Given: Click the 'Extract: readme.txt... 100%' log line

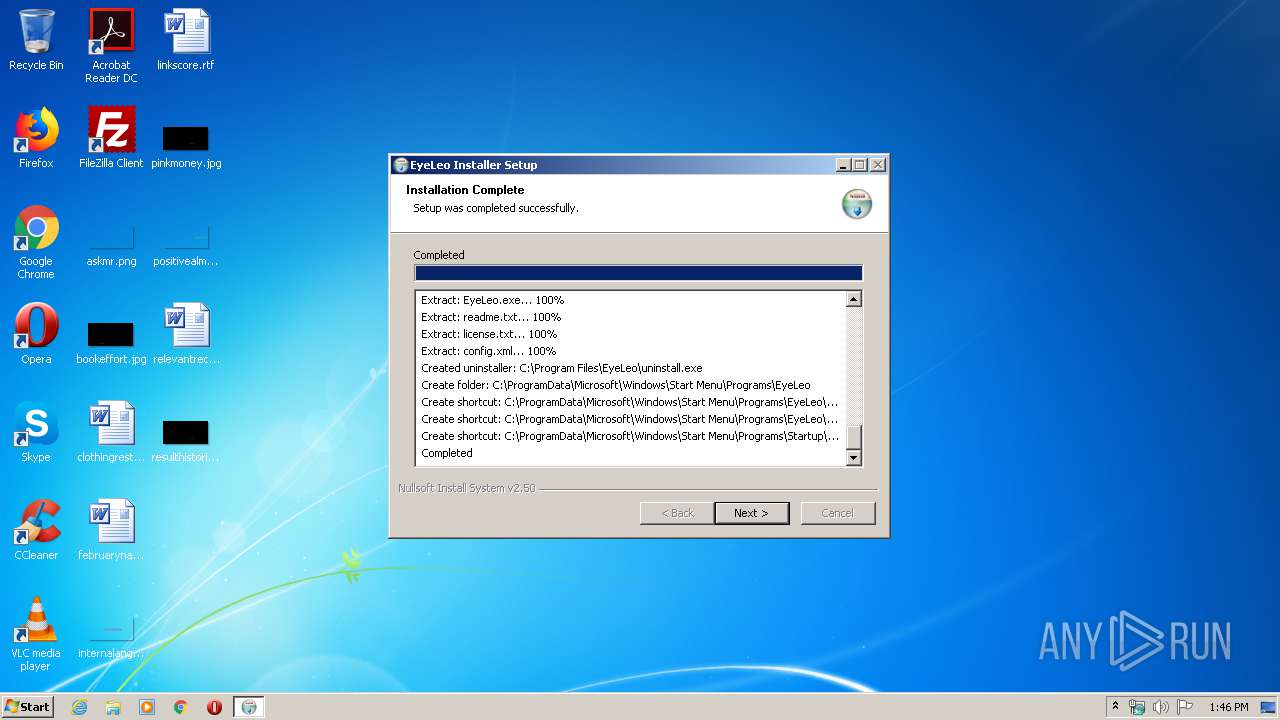Looking at the screenshot, I should click(491, 317).
